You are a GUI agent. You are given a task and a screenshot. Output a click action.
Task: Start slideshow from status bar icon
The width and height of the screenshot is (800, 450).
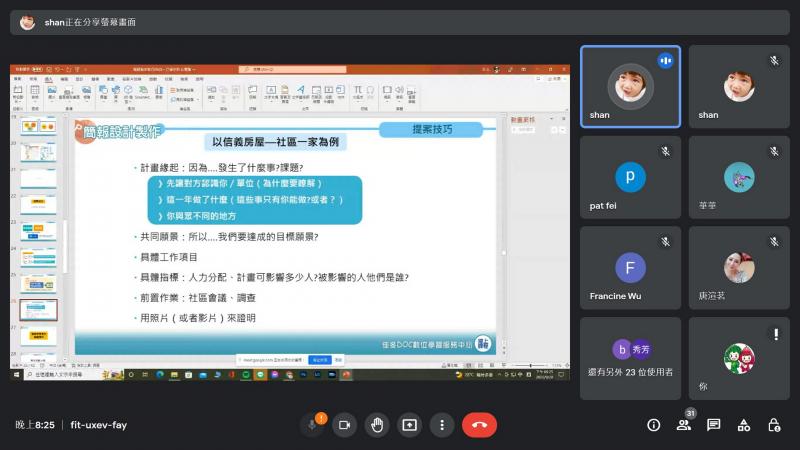[x=503, y=365]
